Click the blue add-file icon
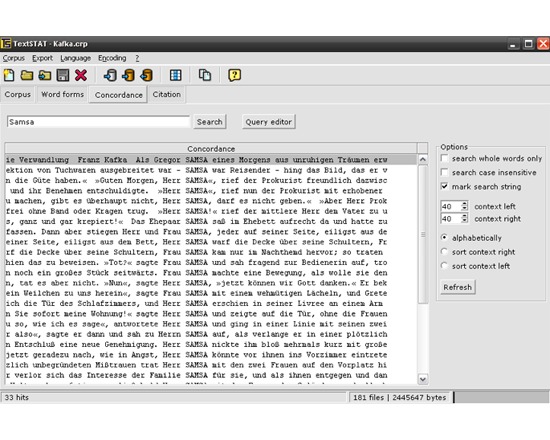This screenshot has height=440, width=550. (110, 75)
